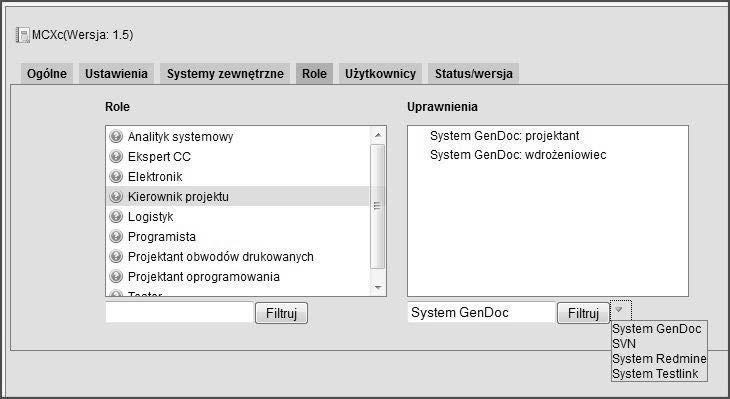Choose System Redmine from the dropdown list
The height and width of the screenshot is (399, 730).
(659, 358)
